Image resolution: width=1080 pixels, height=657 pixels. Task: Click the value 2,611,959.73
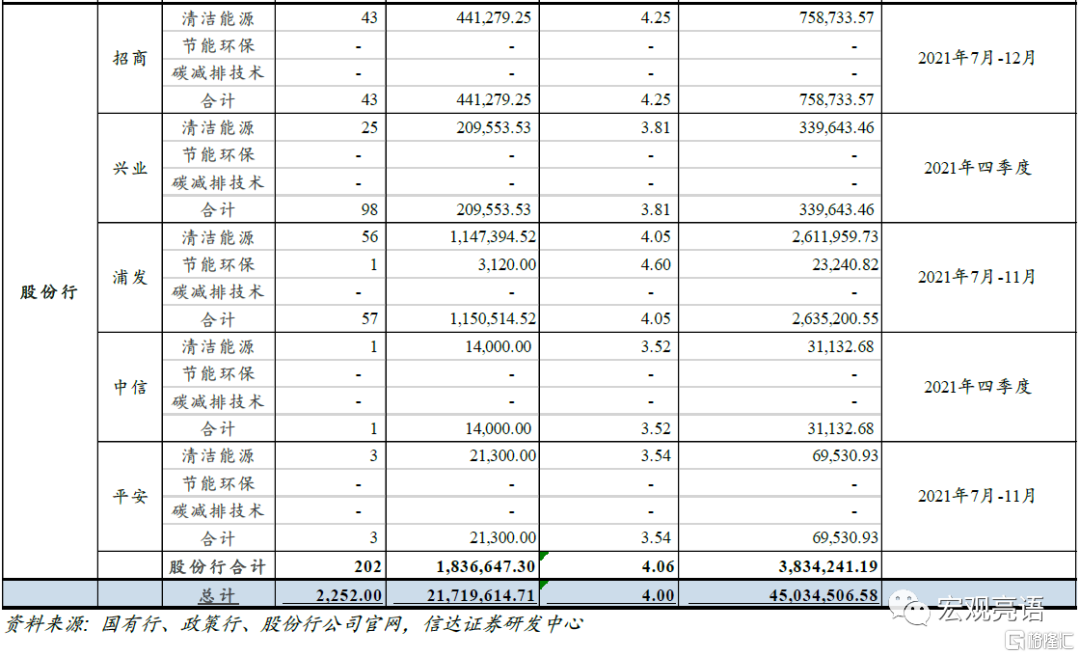[835, 237]
